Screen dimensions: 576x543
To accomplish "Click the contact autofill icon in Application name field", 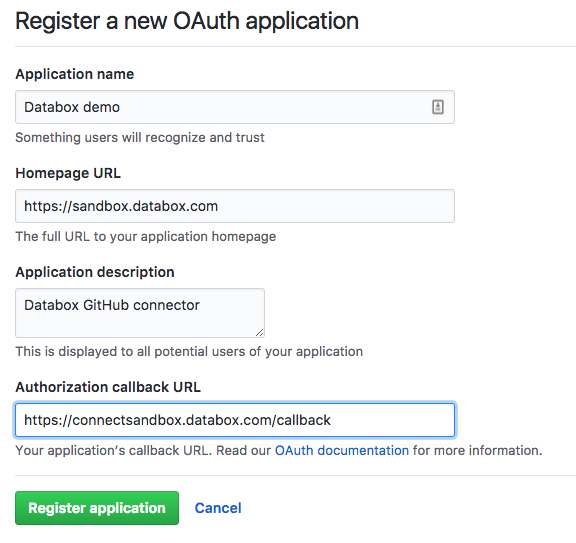I will coord(438,107).
